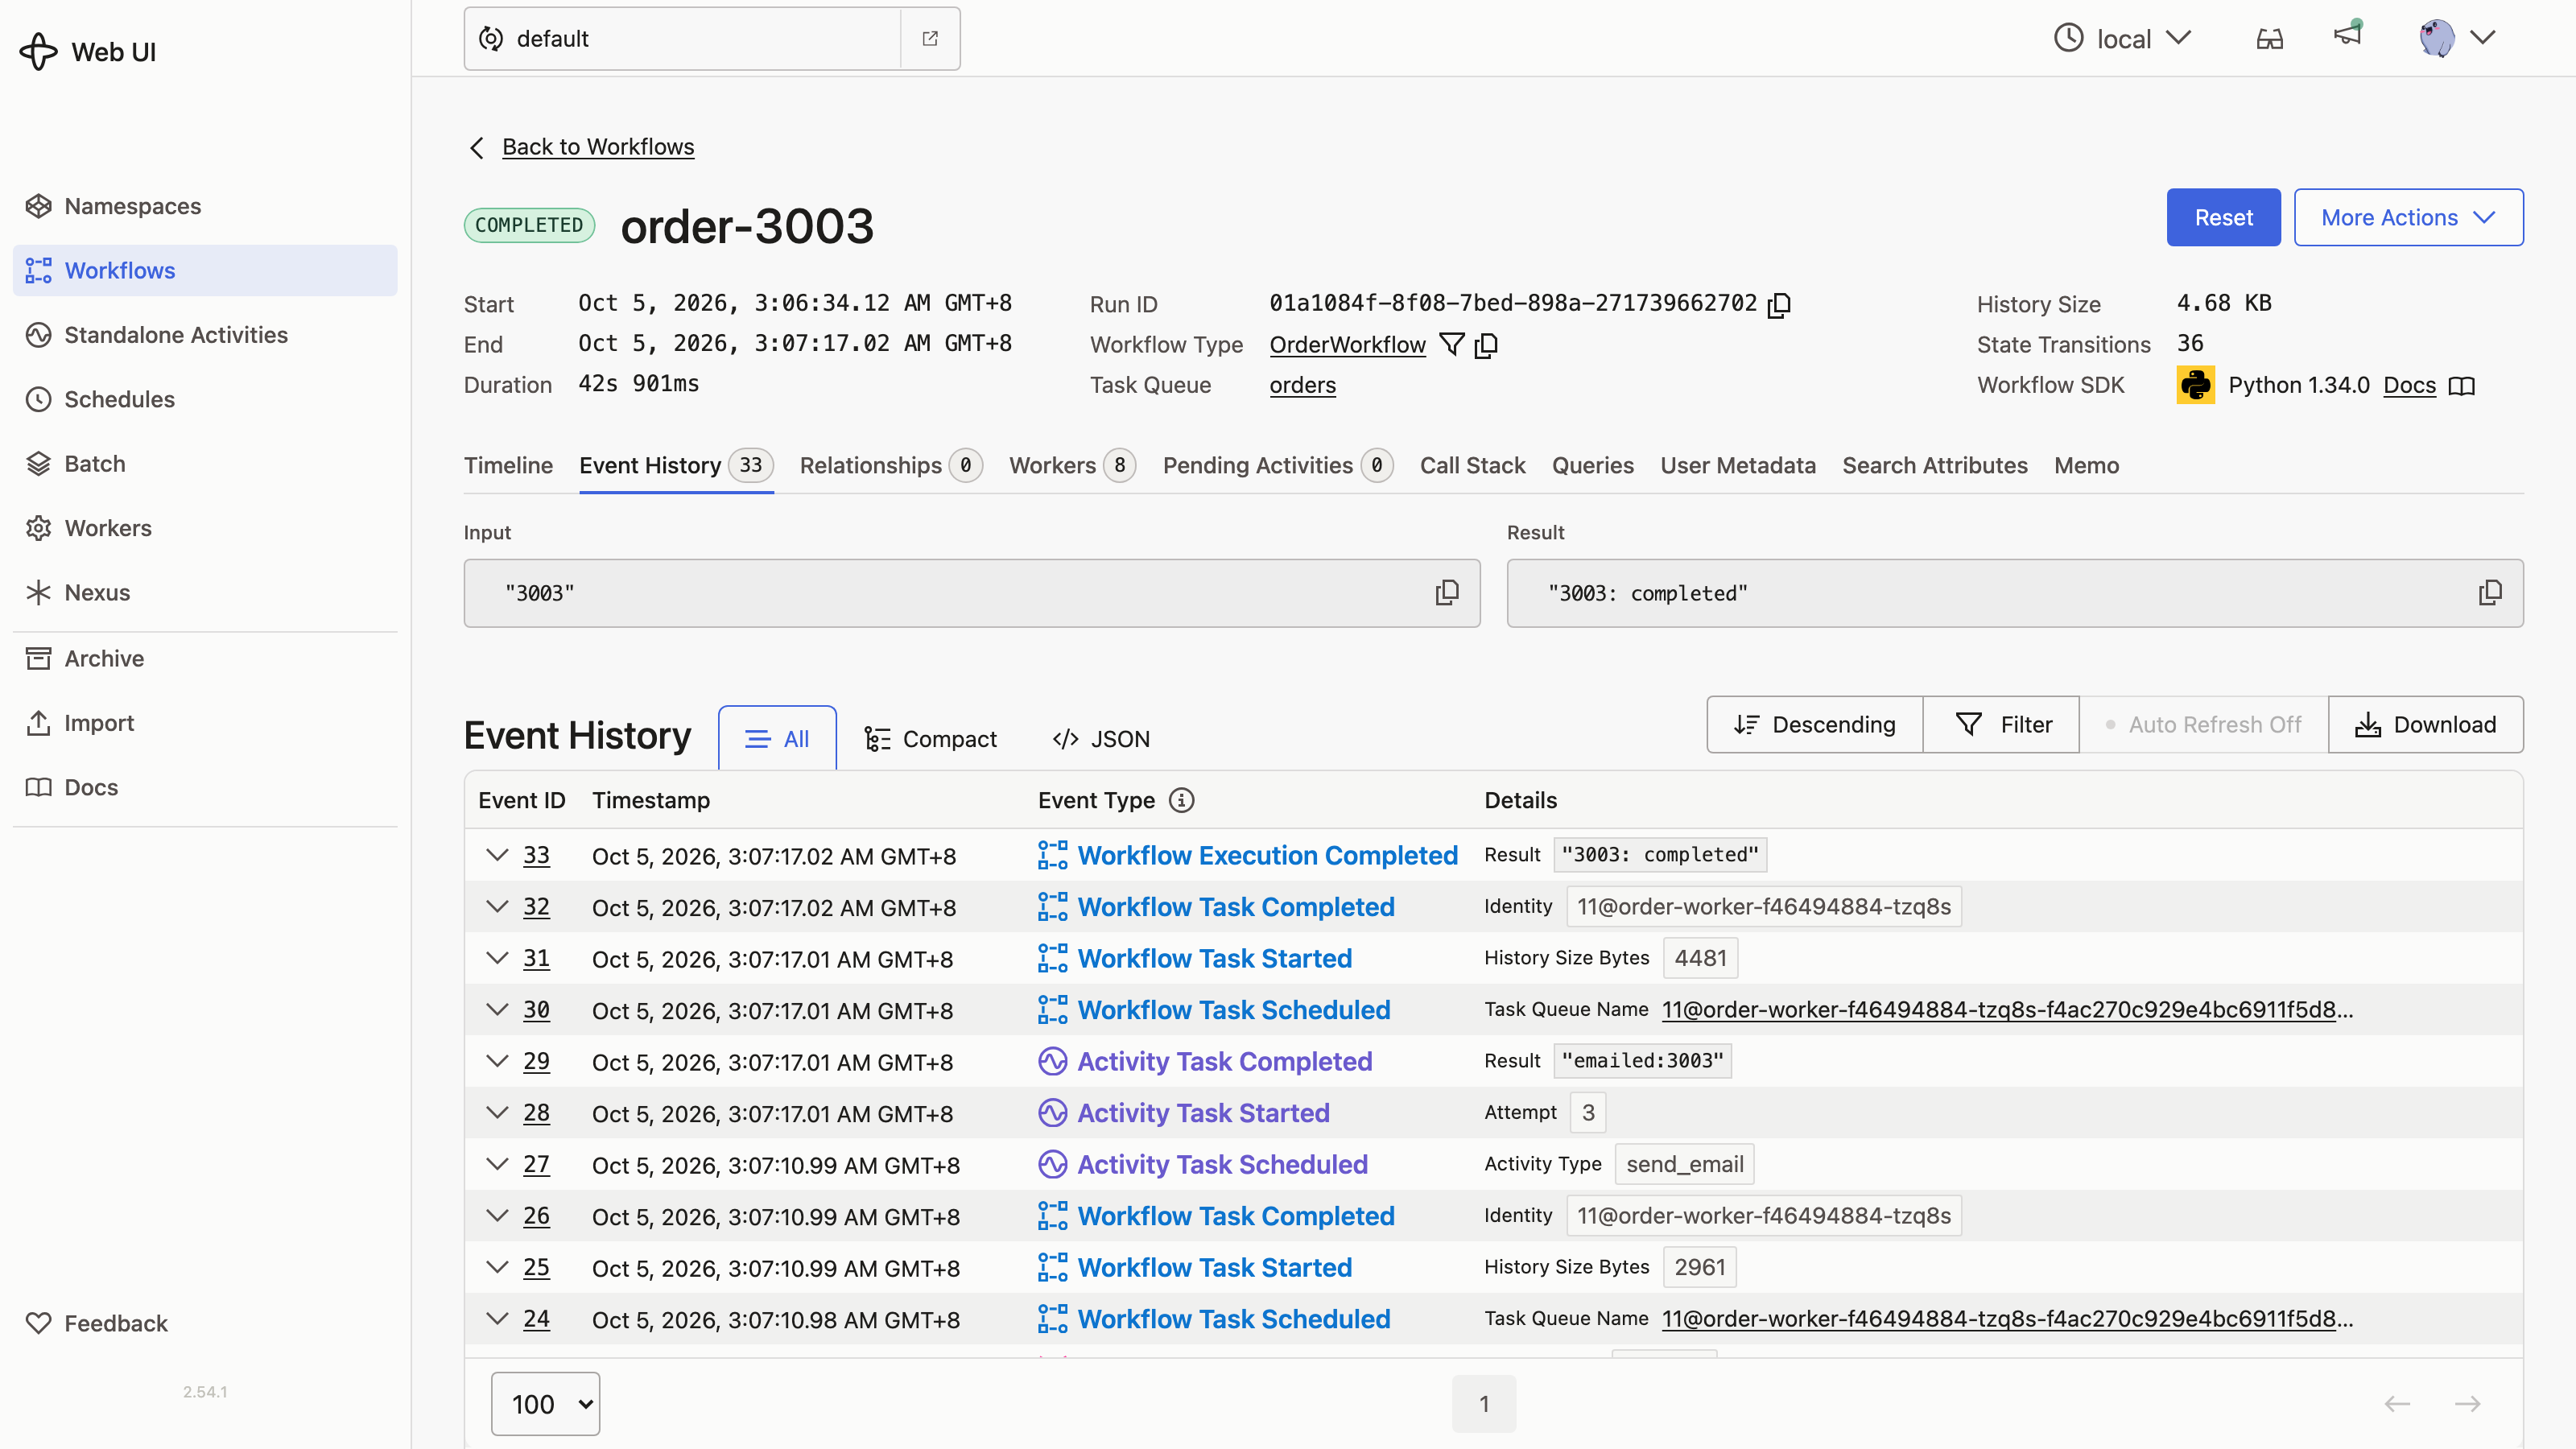Toggle Descending sort order
2576x1449 pixels.
pyautogui.click(x=1814, y=724)
